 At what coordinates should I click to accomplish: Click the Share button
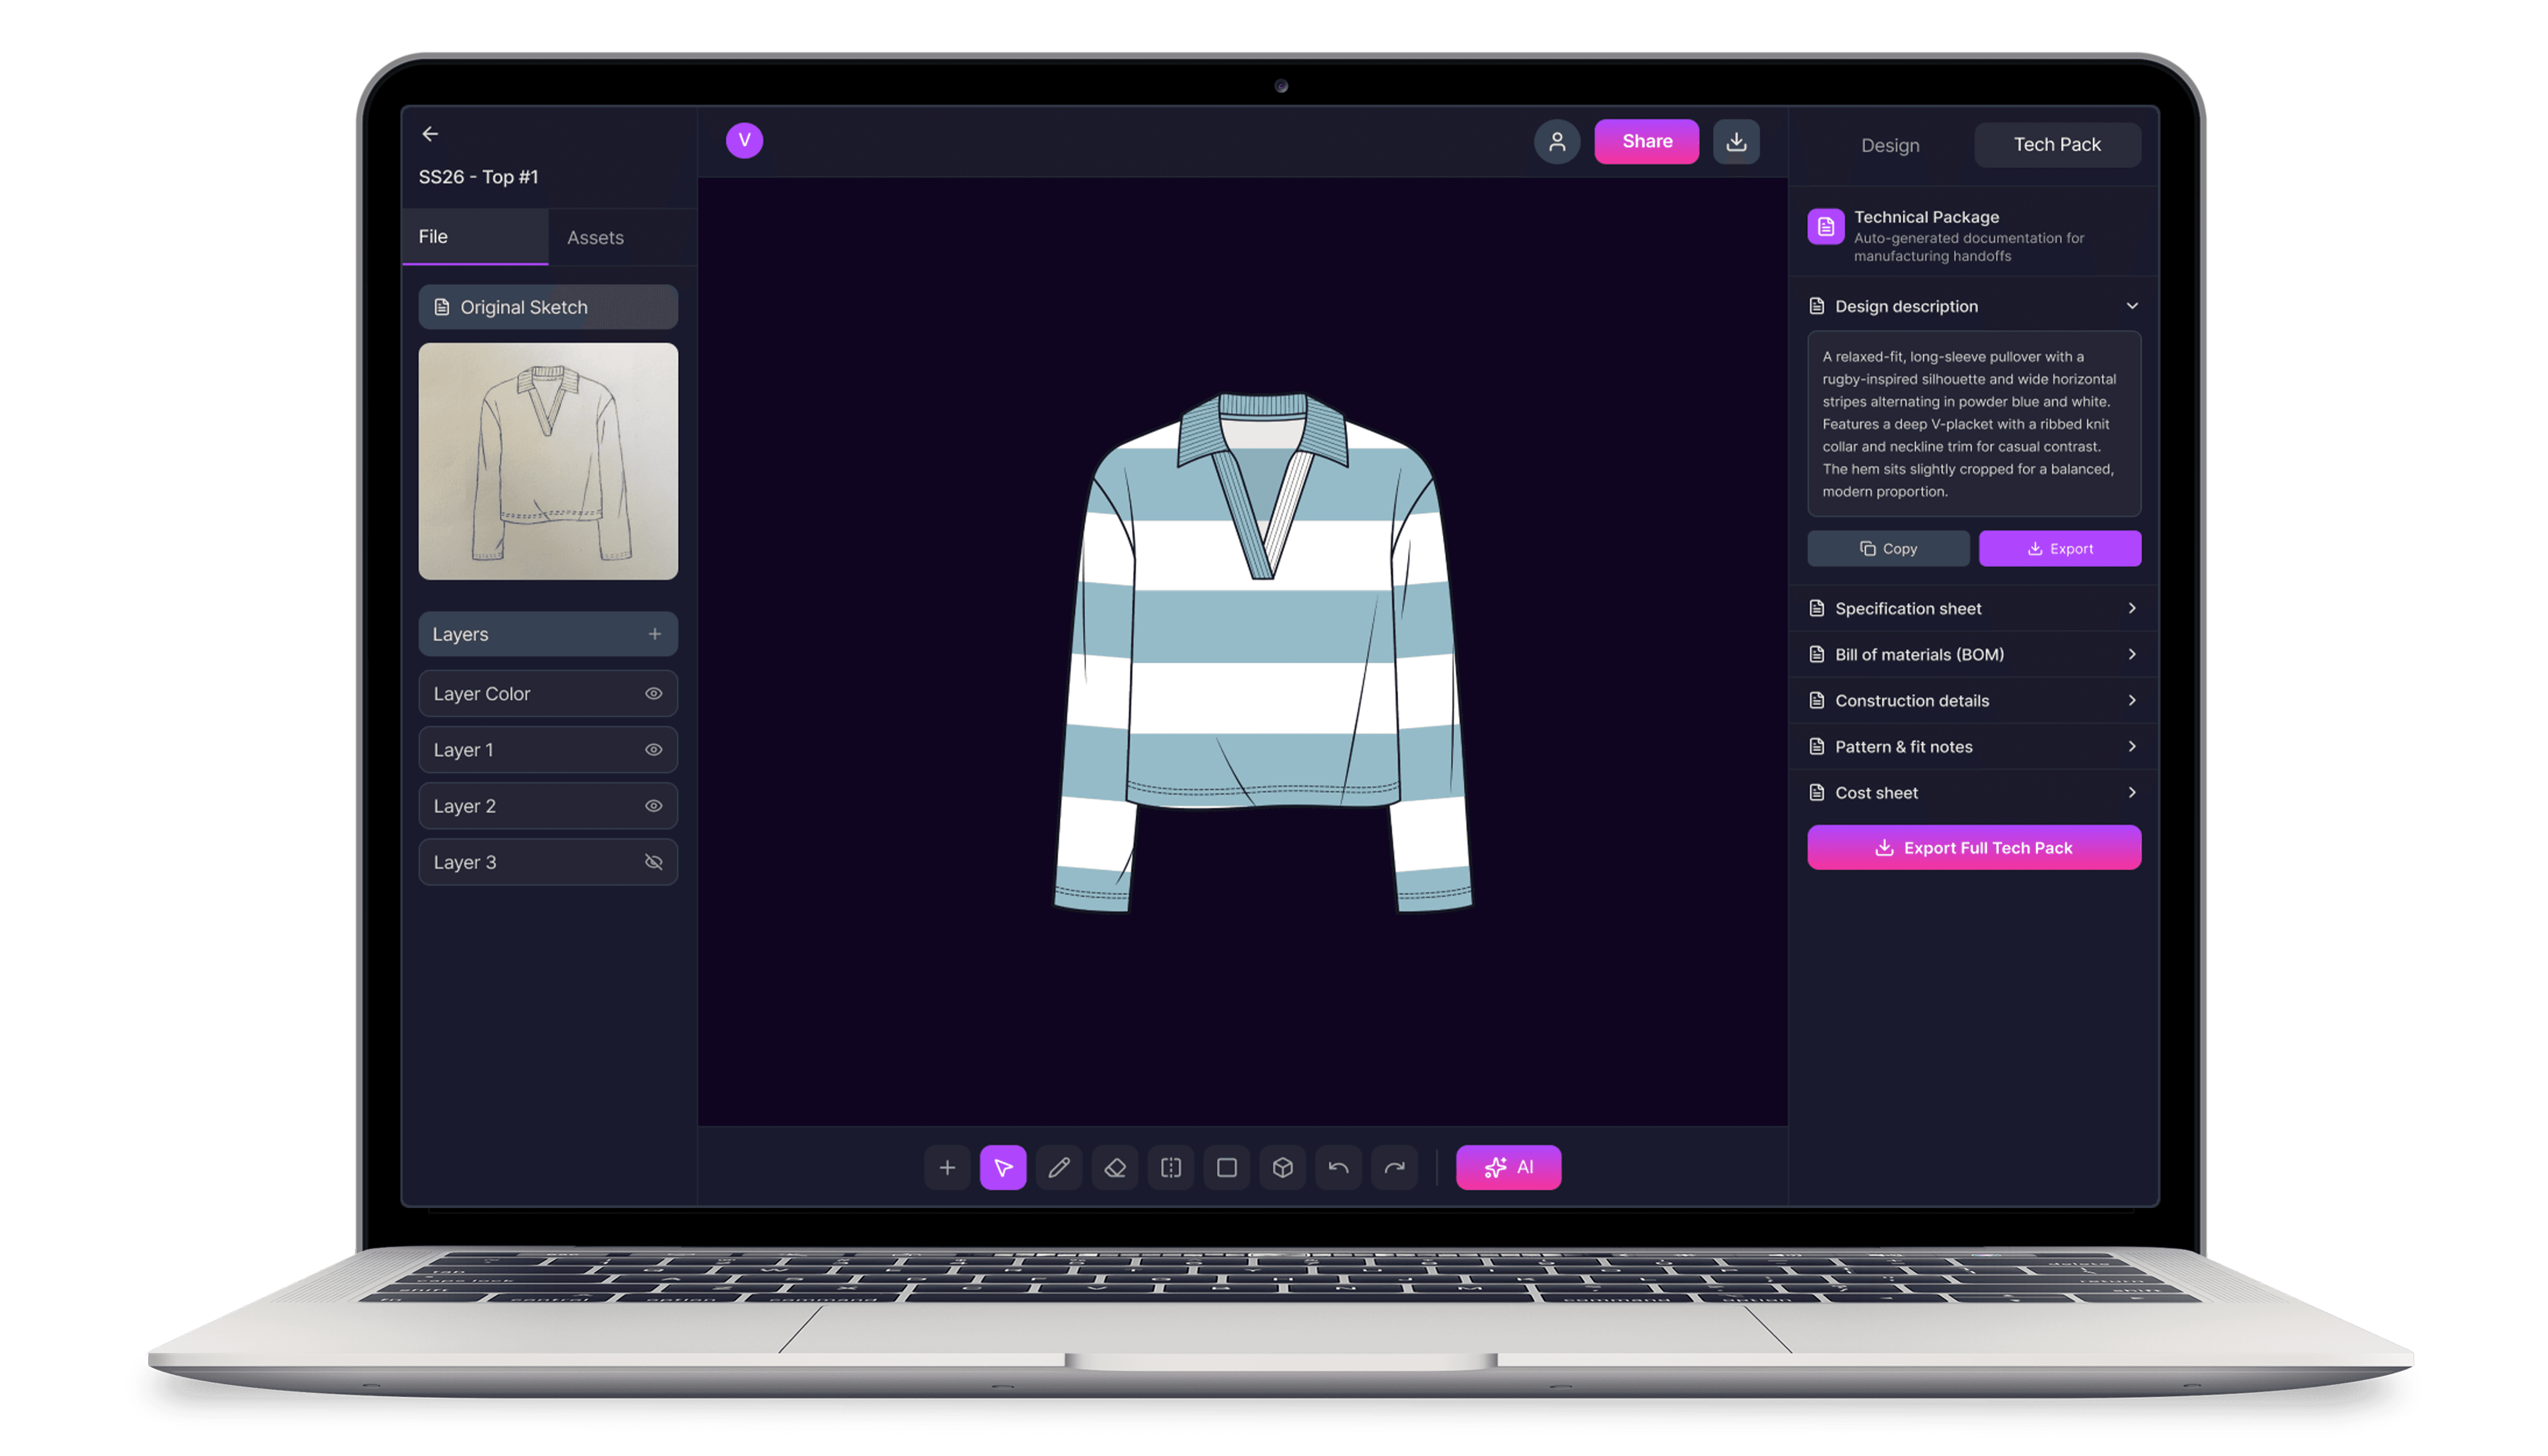[x=1646, y=141]
